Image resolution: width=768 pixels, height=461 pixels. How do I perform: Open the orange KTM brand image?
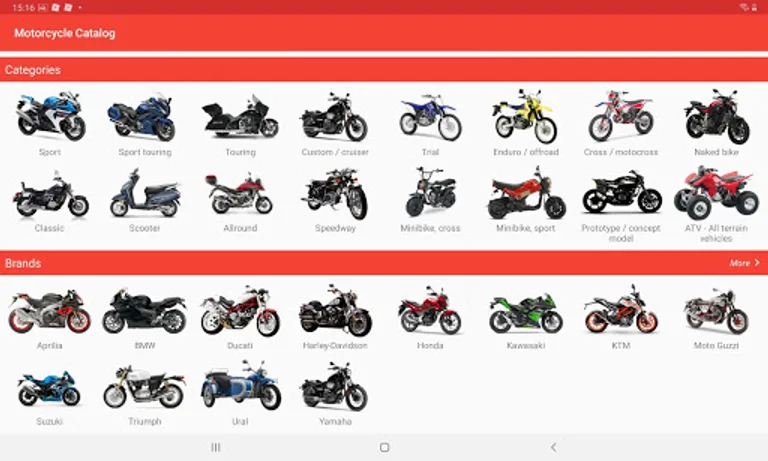click(621, 310)
